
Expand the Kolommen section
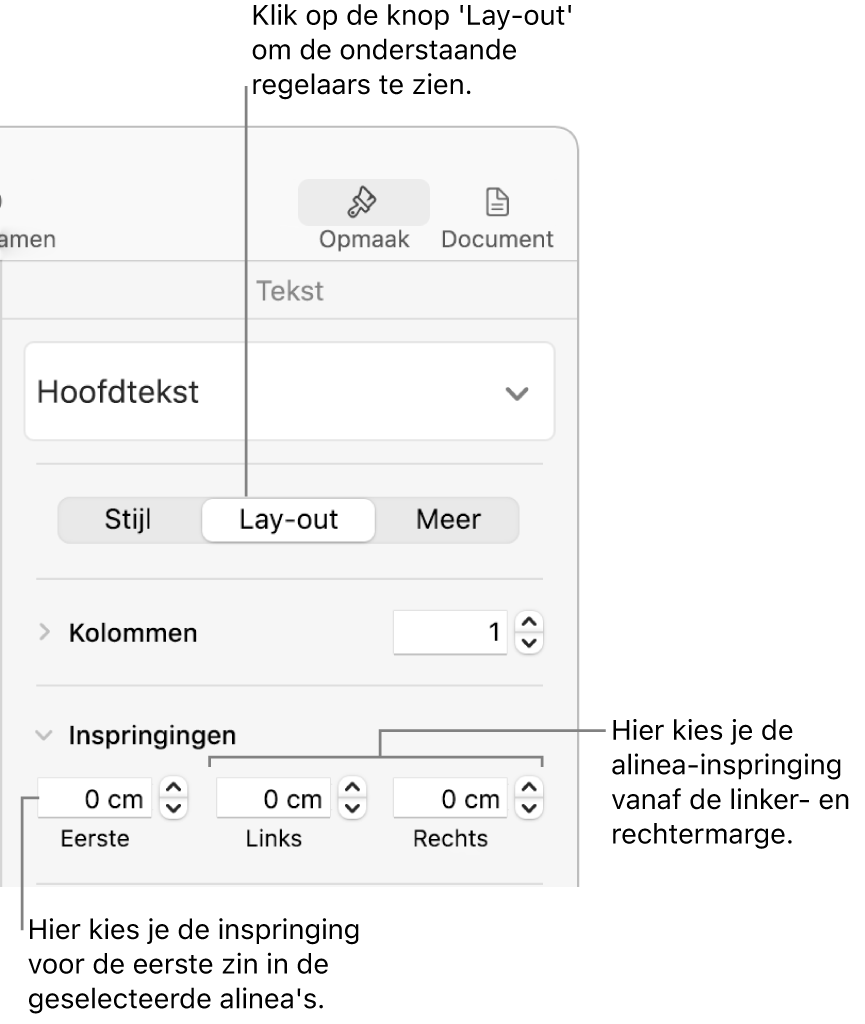pyautogui.click(x=44, y=633)
